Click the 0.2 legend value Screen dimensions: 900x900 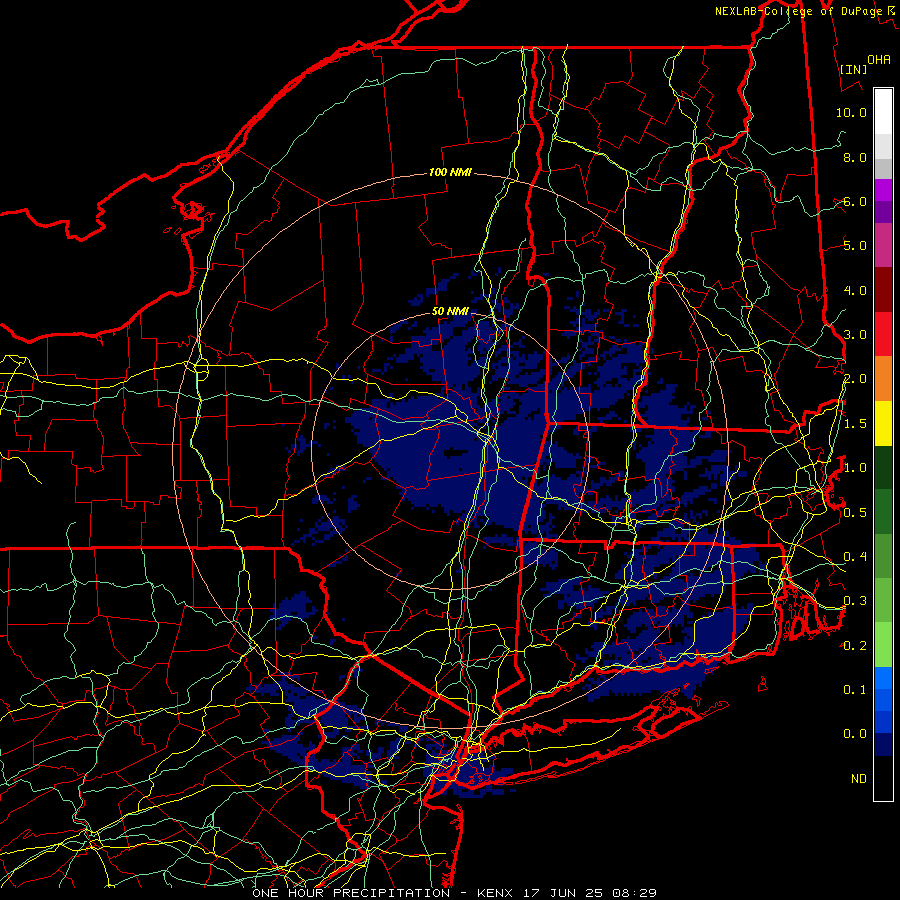point(855,646)
